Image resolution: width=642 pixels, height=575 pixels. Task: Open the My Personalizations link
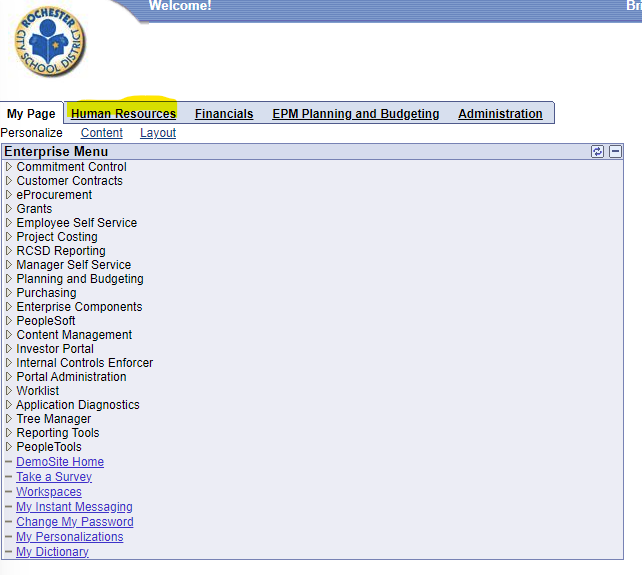pos(70,537)
